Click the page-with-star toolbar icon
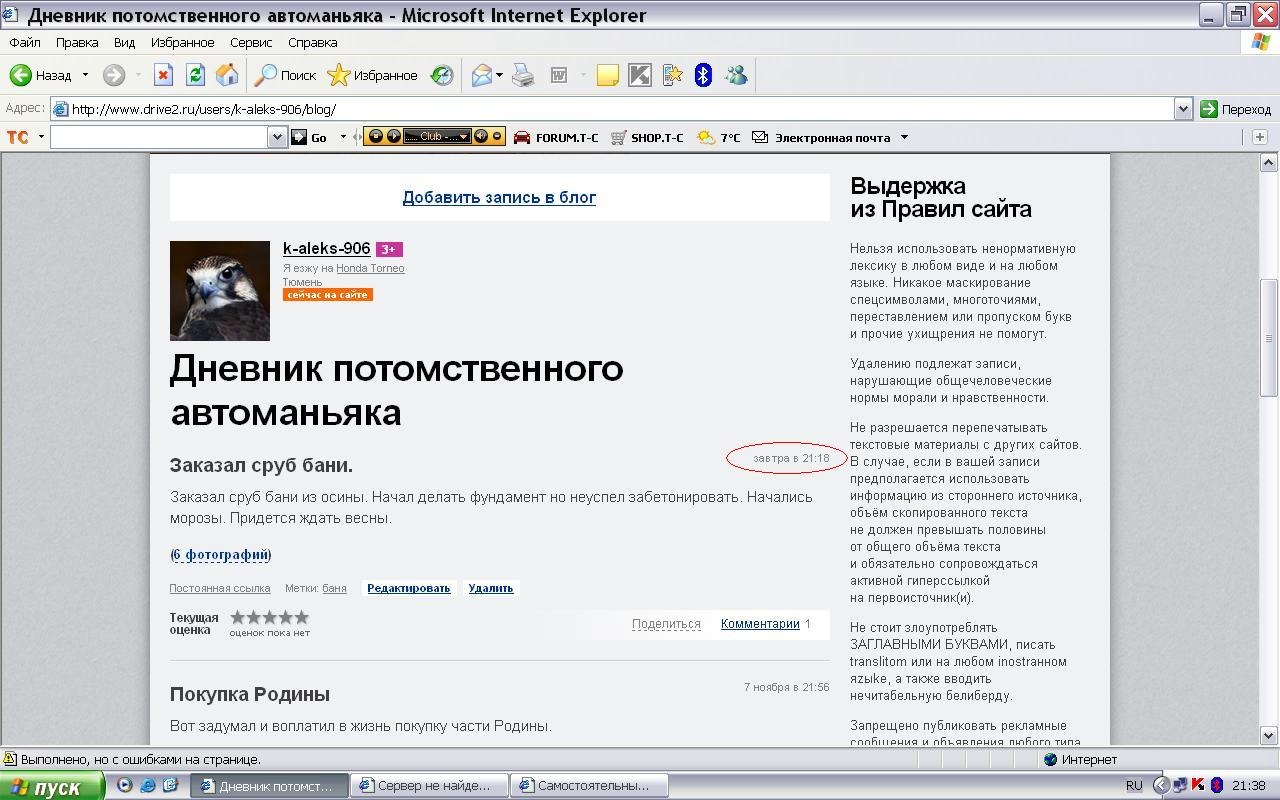The image size is (1280, 800). pos(672,75)
